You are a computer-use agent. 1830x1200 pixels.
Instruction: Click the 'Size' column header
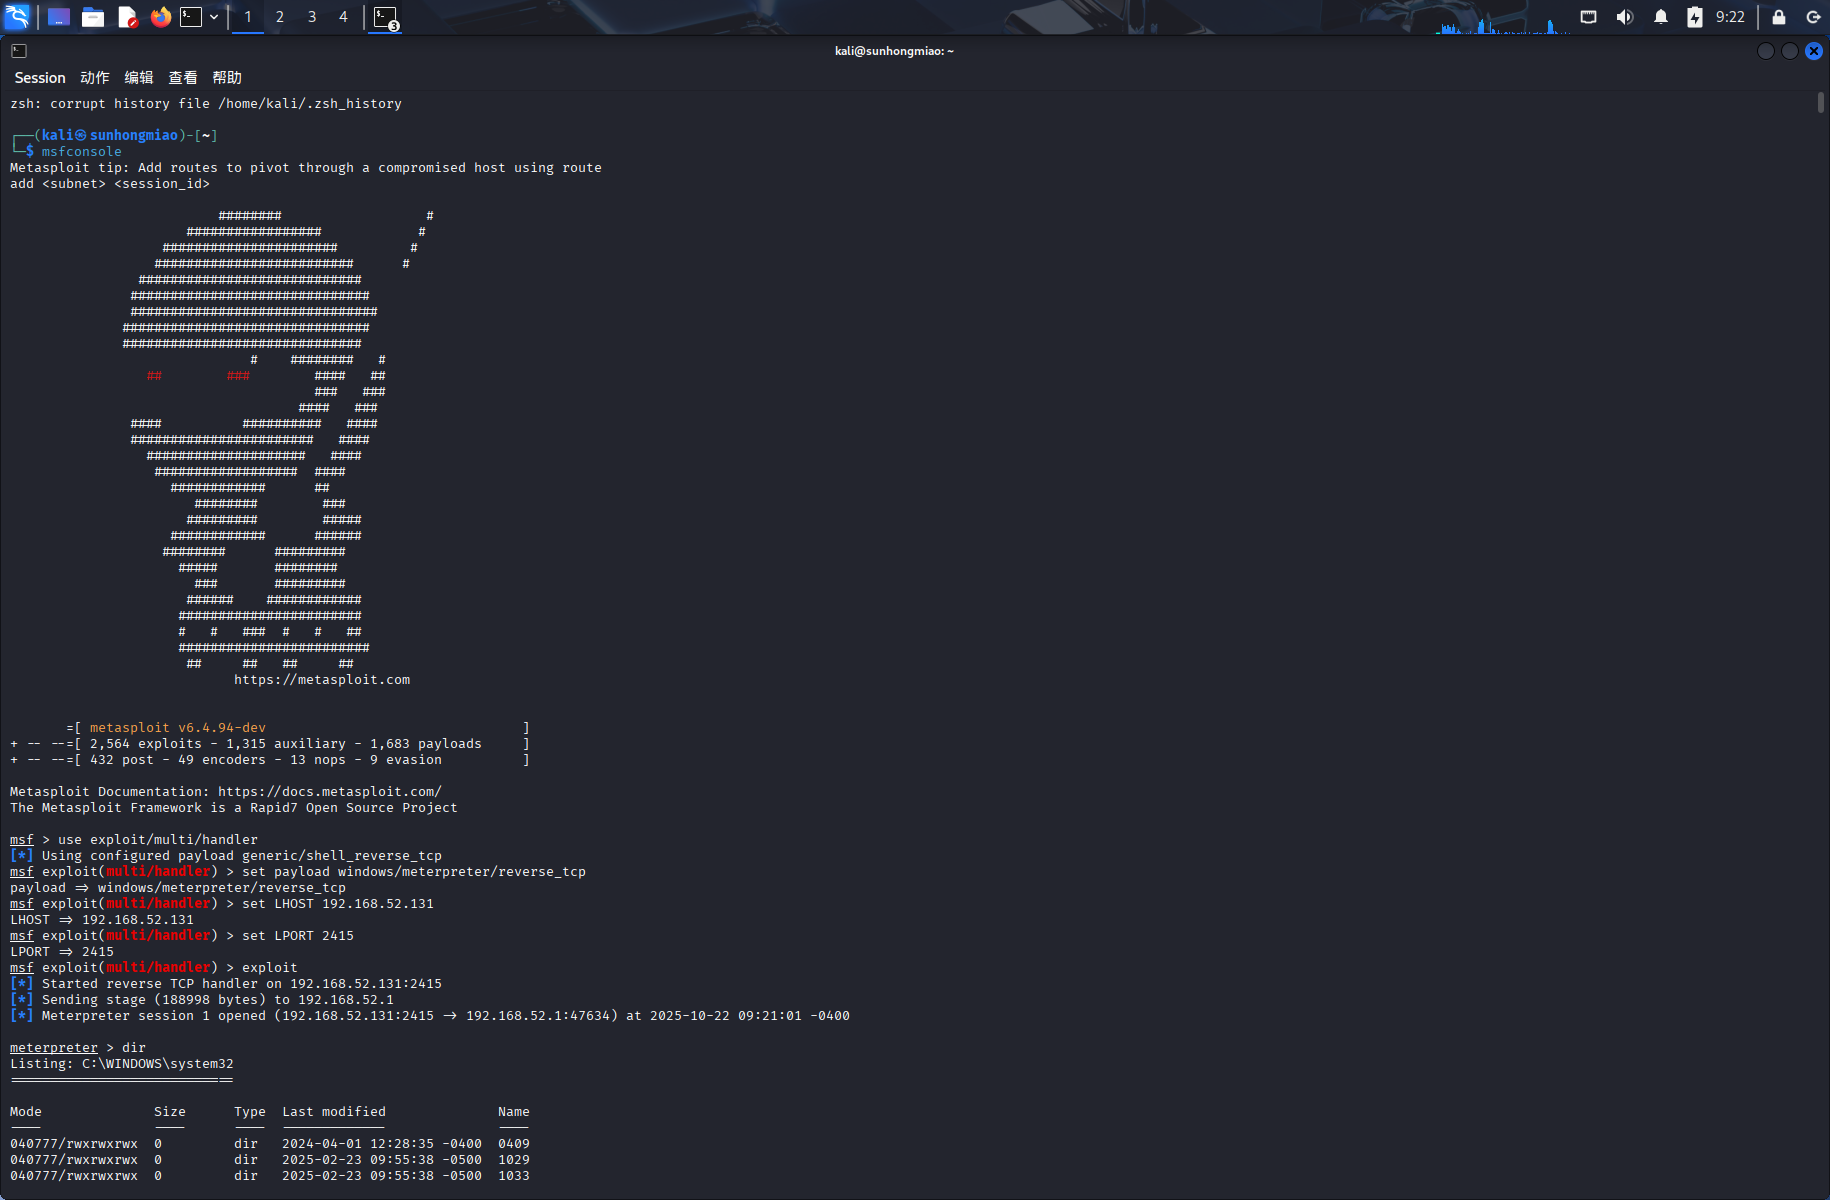click(170, 1112)
